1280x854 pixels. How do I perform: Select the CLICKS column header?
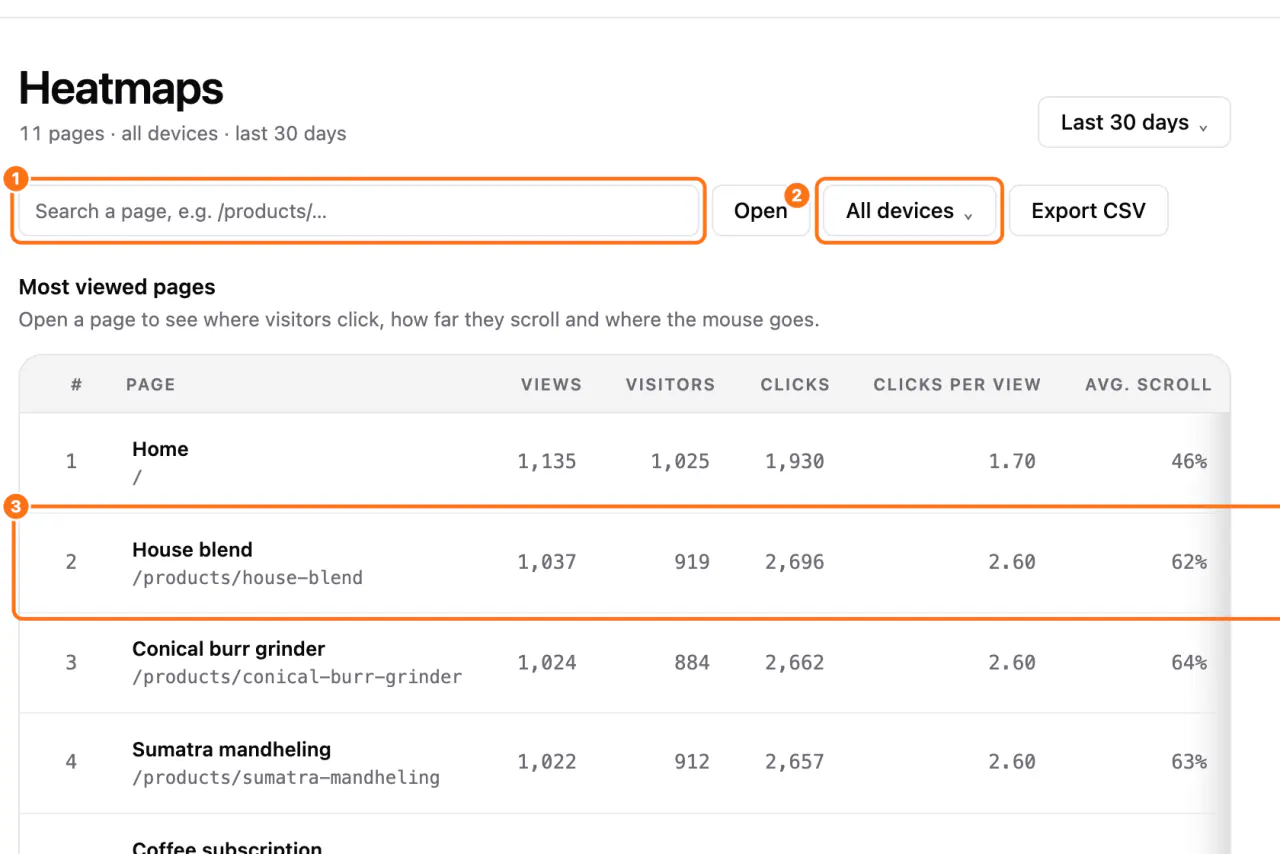(x=795, y=384)
